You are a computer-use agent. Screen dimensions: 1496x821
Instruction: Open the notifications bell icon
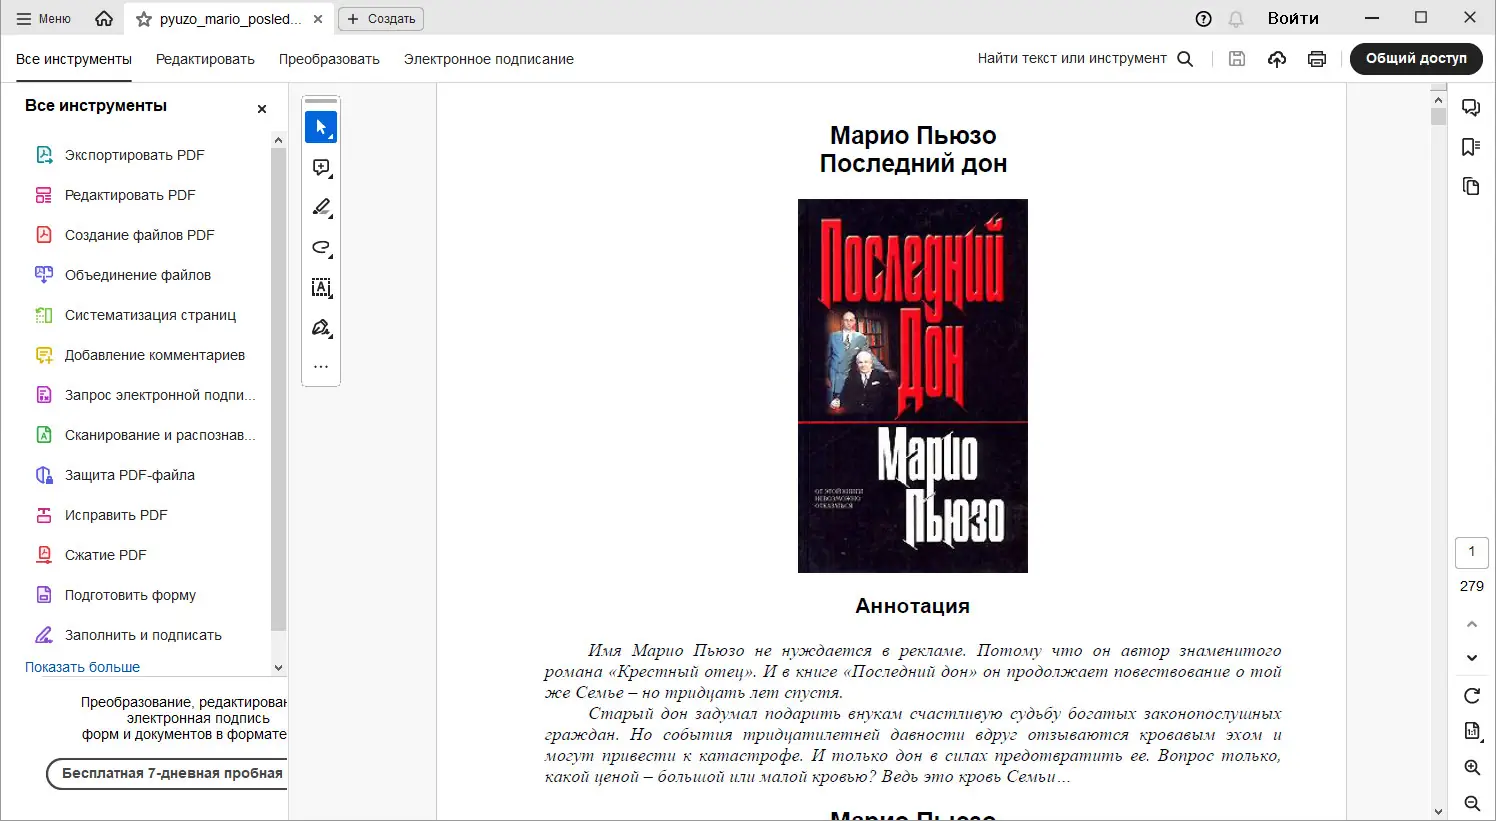pyautogui.click(x=1236, y=19)
